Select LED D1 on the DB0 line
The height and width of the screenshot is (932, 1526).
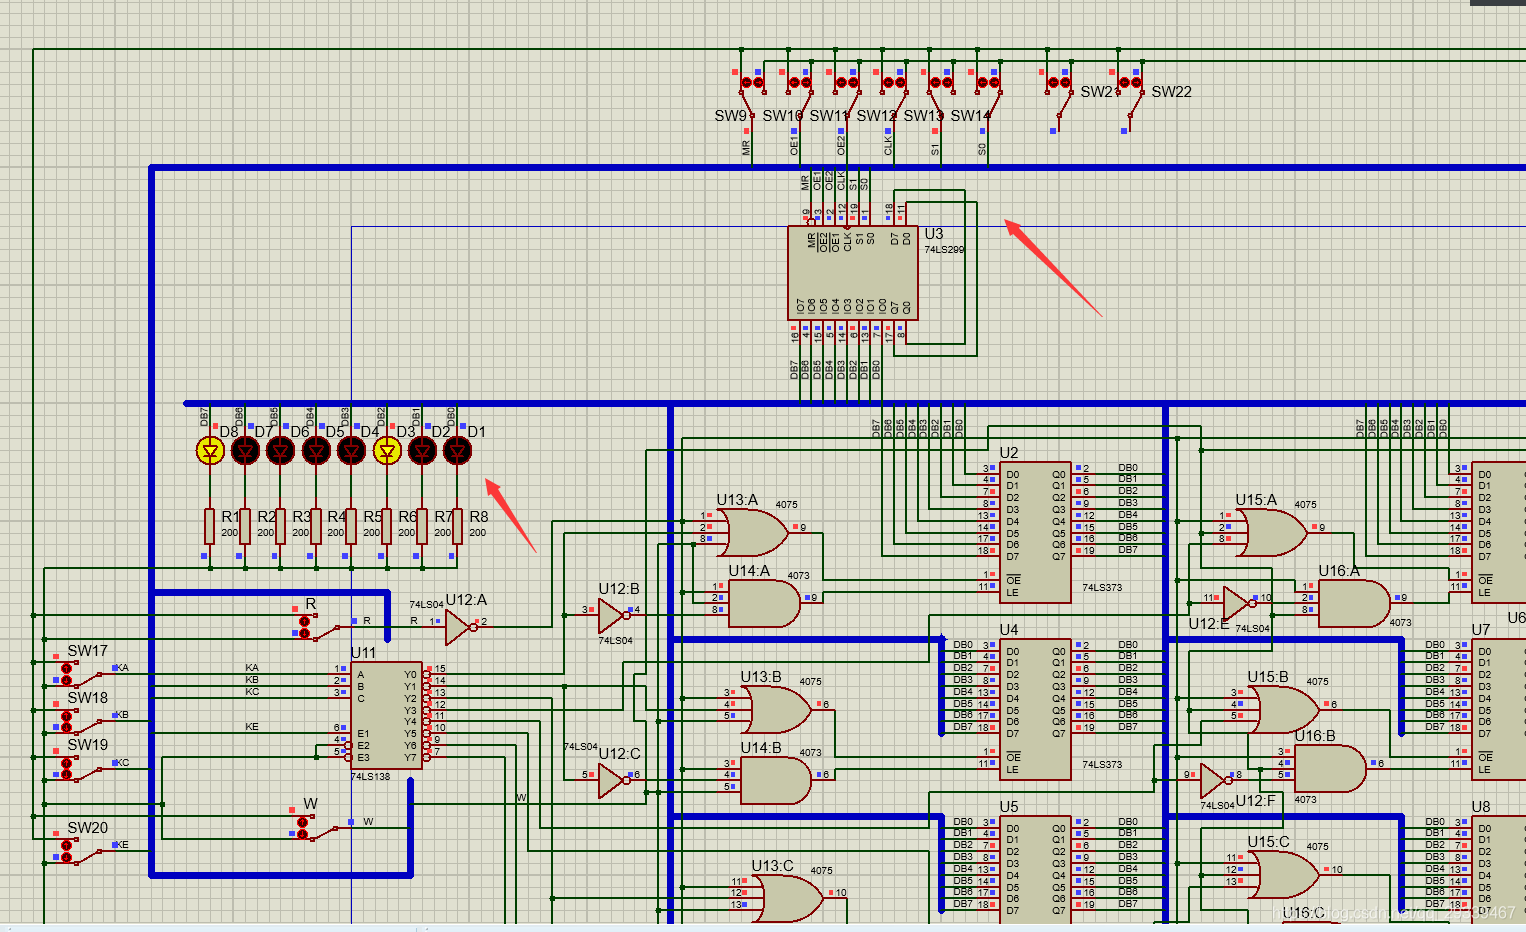coord(457,451)
